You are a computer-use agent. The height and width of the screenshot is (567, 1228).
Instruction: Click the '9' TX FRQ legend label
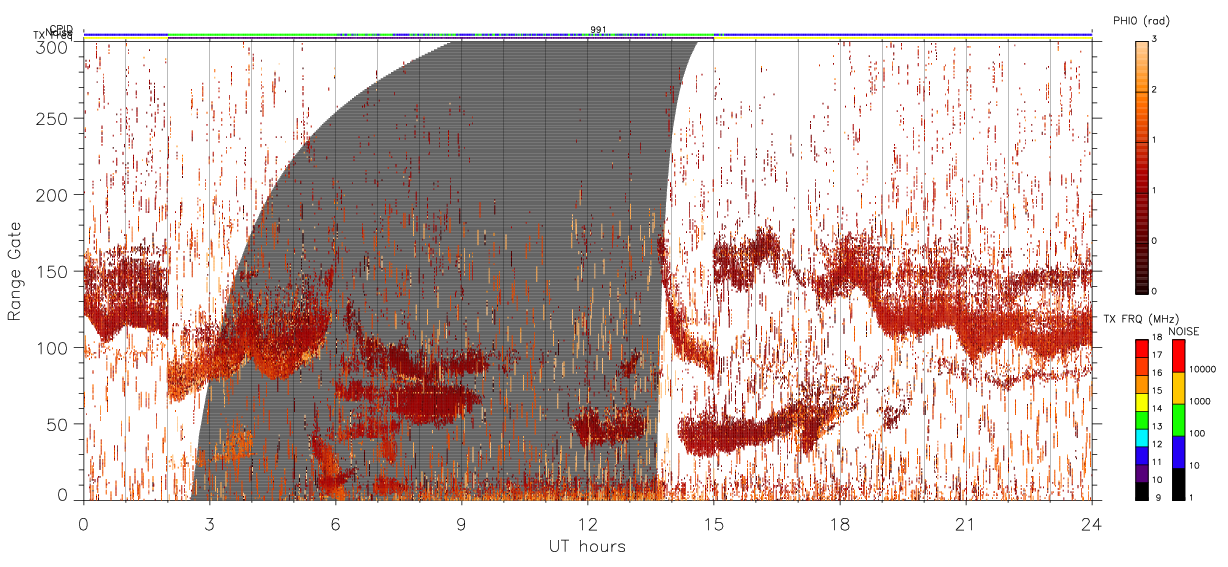point(1156,497)
